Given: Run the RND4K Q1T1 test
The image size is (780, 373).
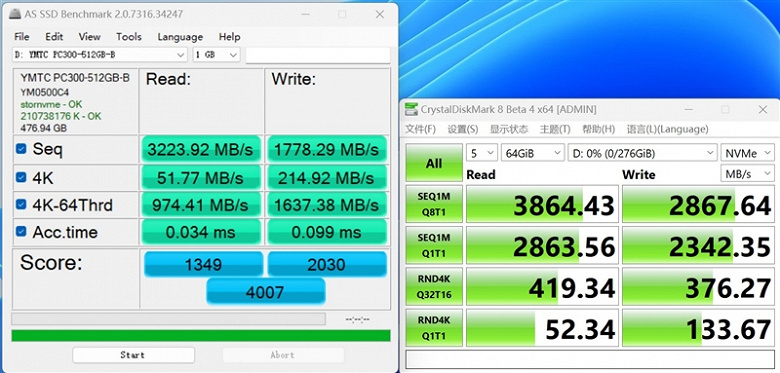Looking at the screenshot, I should (x=434, y=328).
